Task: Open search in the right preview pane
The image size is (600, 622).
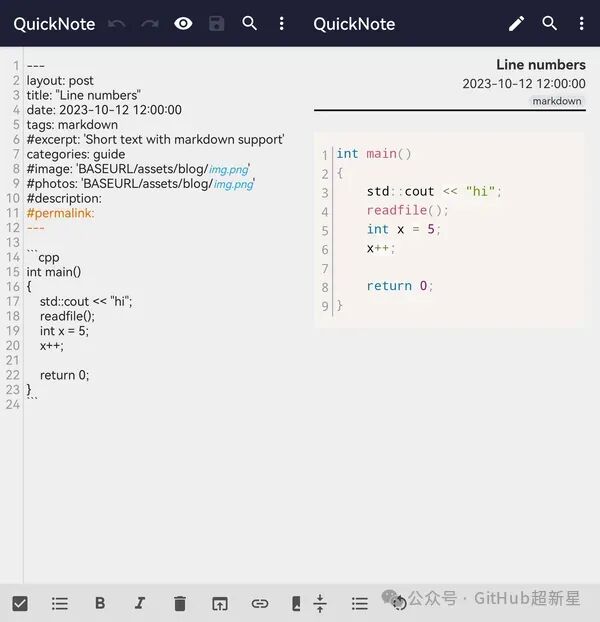Action: click(550, 24)
